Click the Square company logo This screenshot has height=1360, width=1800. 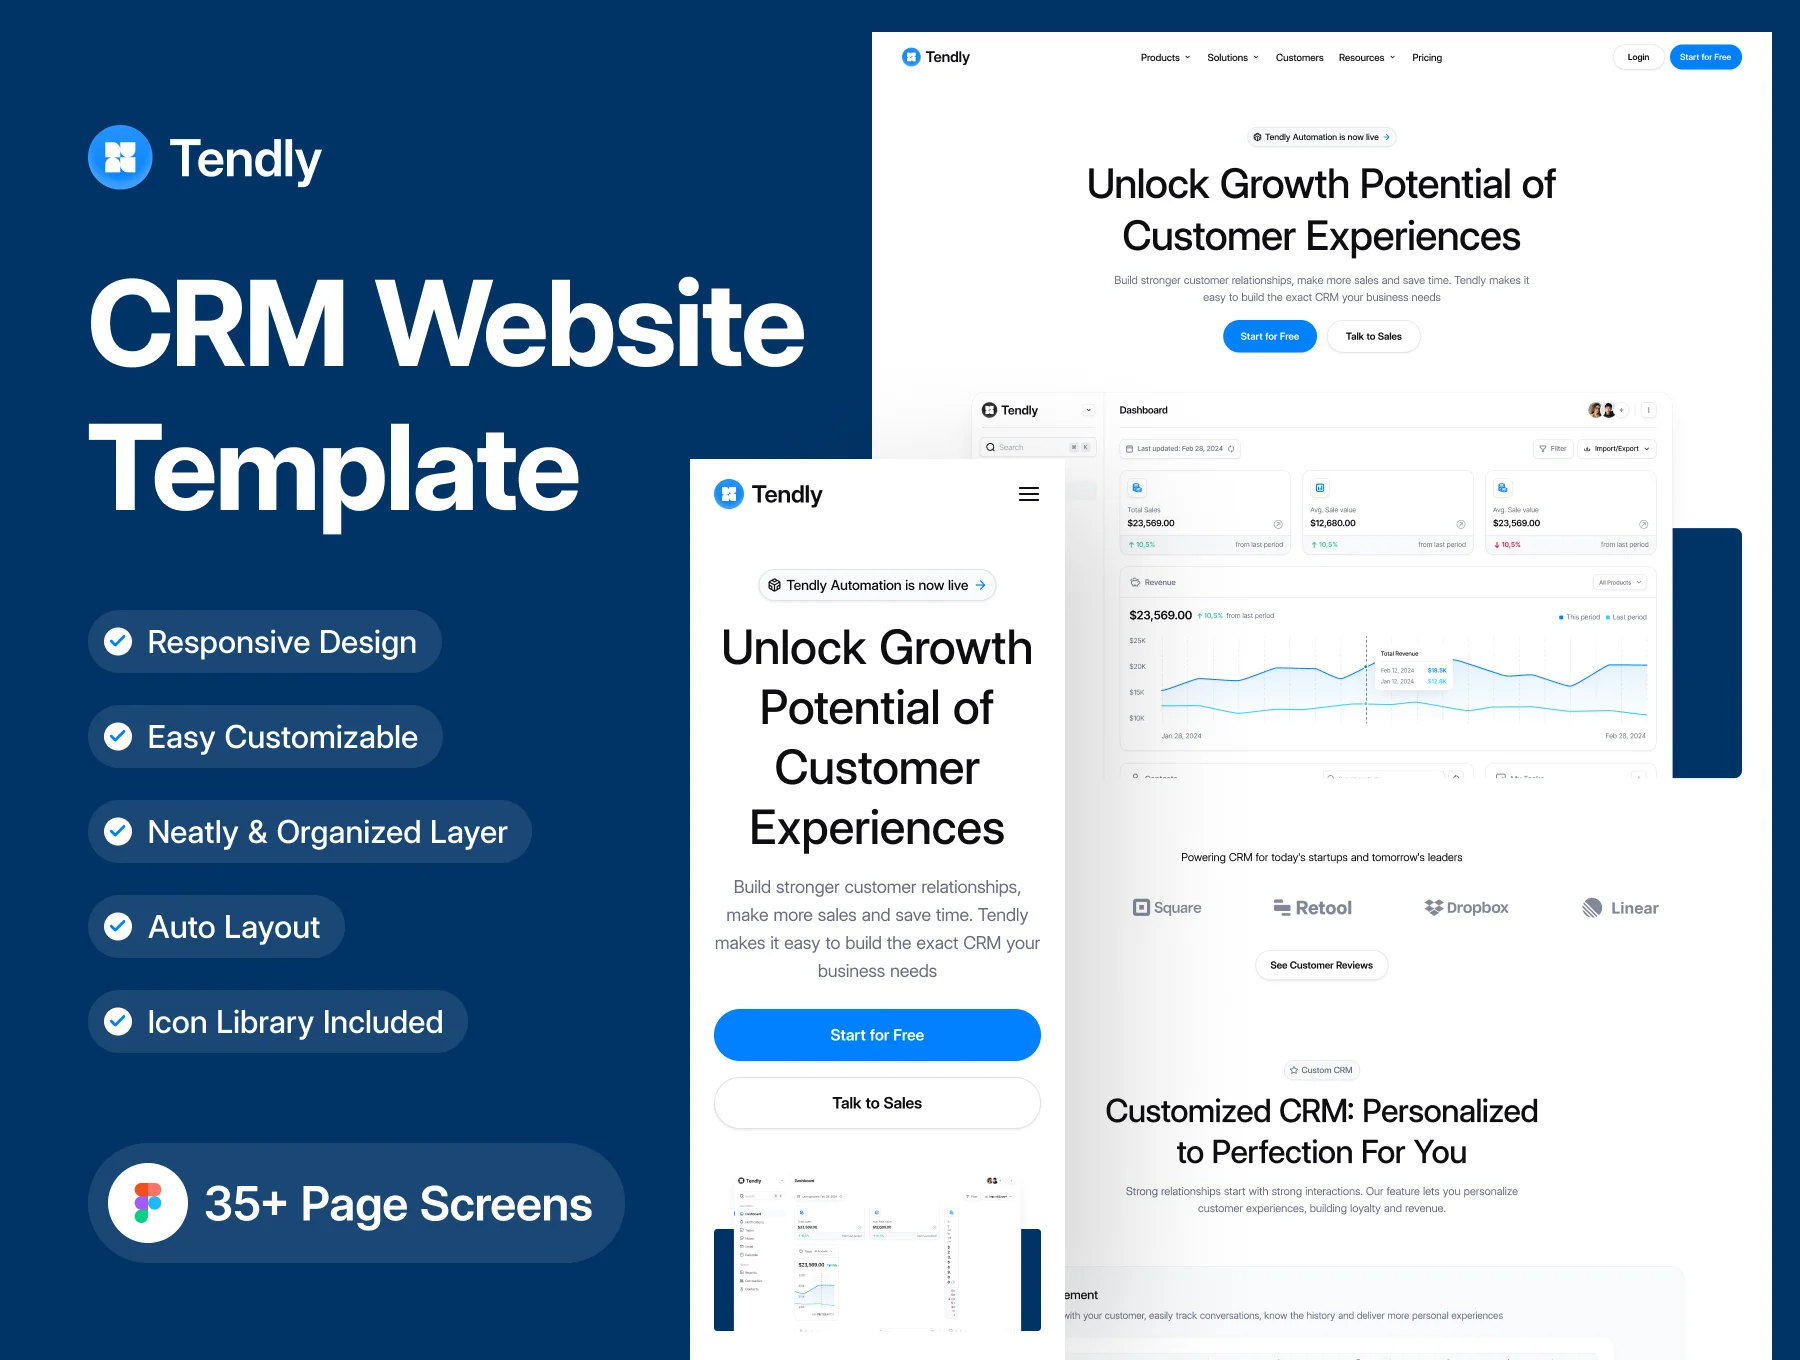point(1167,908)
